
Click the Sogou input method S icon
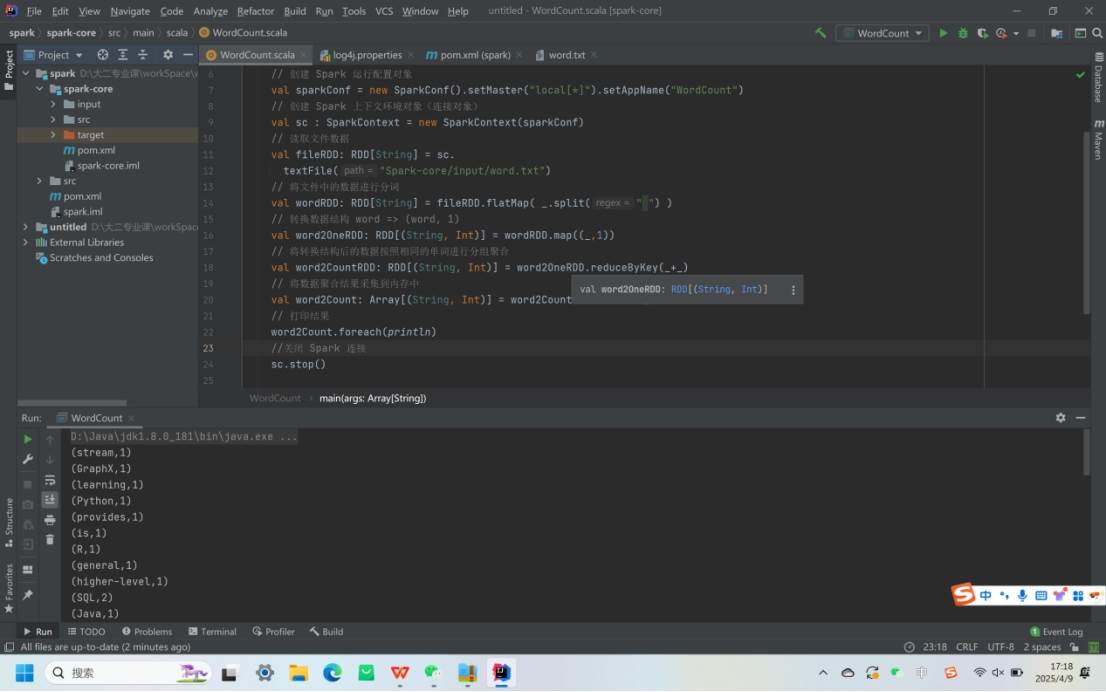point(963,595)
